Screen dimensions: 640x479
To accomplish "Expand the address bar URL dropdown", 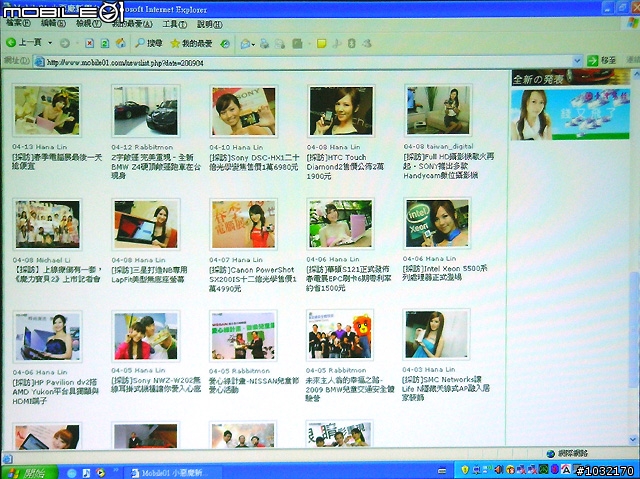I will pyautogui.click(x=577, y=61).
